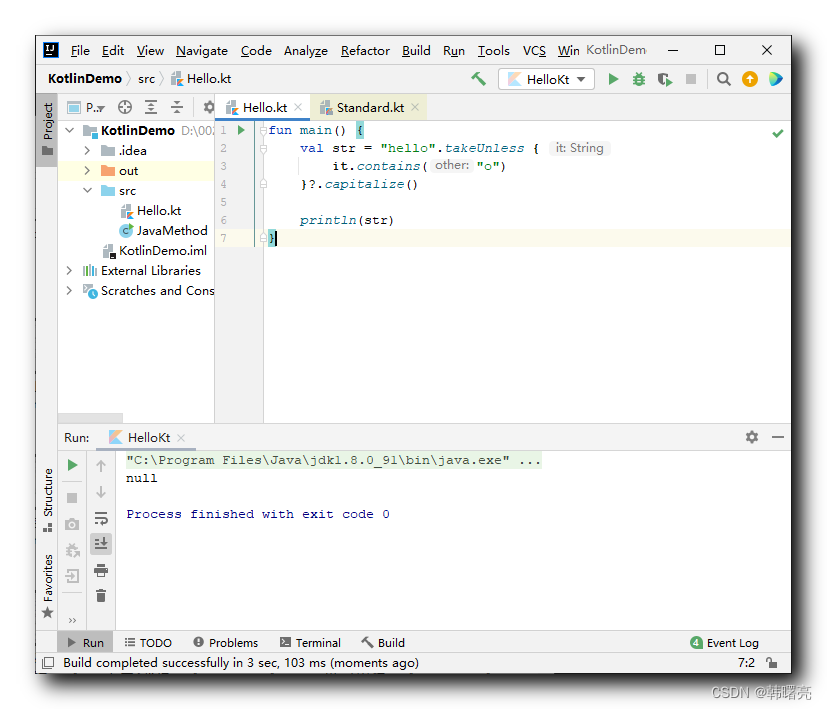The image size is (827, 709).
Task: Fold the main function at line 1
Action: click(263, 130)
